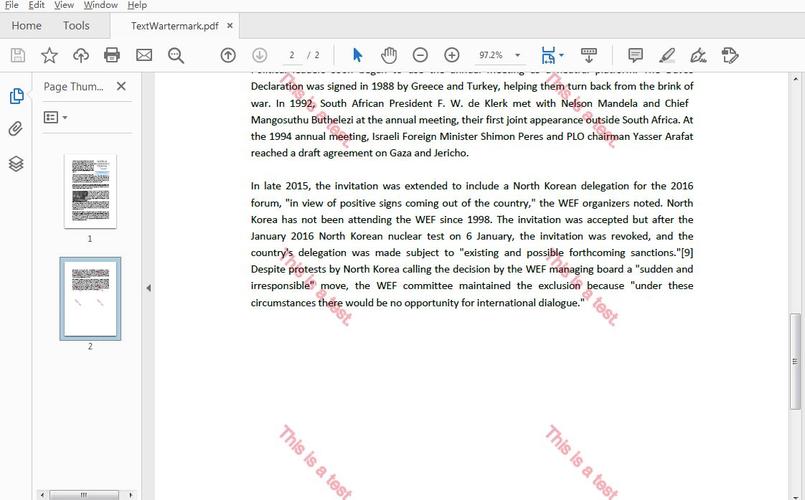This screenshot has width=805, height=500.
Task: Click the document scrollbar up arrow
Action: coord(795,80)
